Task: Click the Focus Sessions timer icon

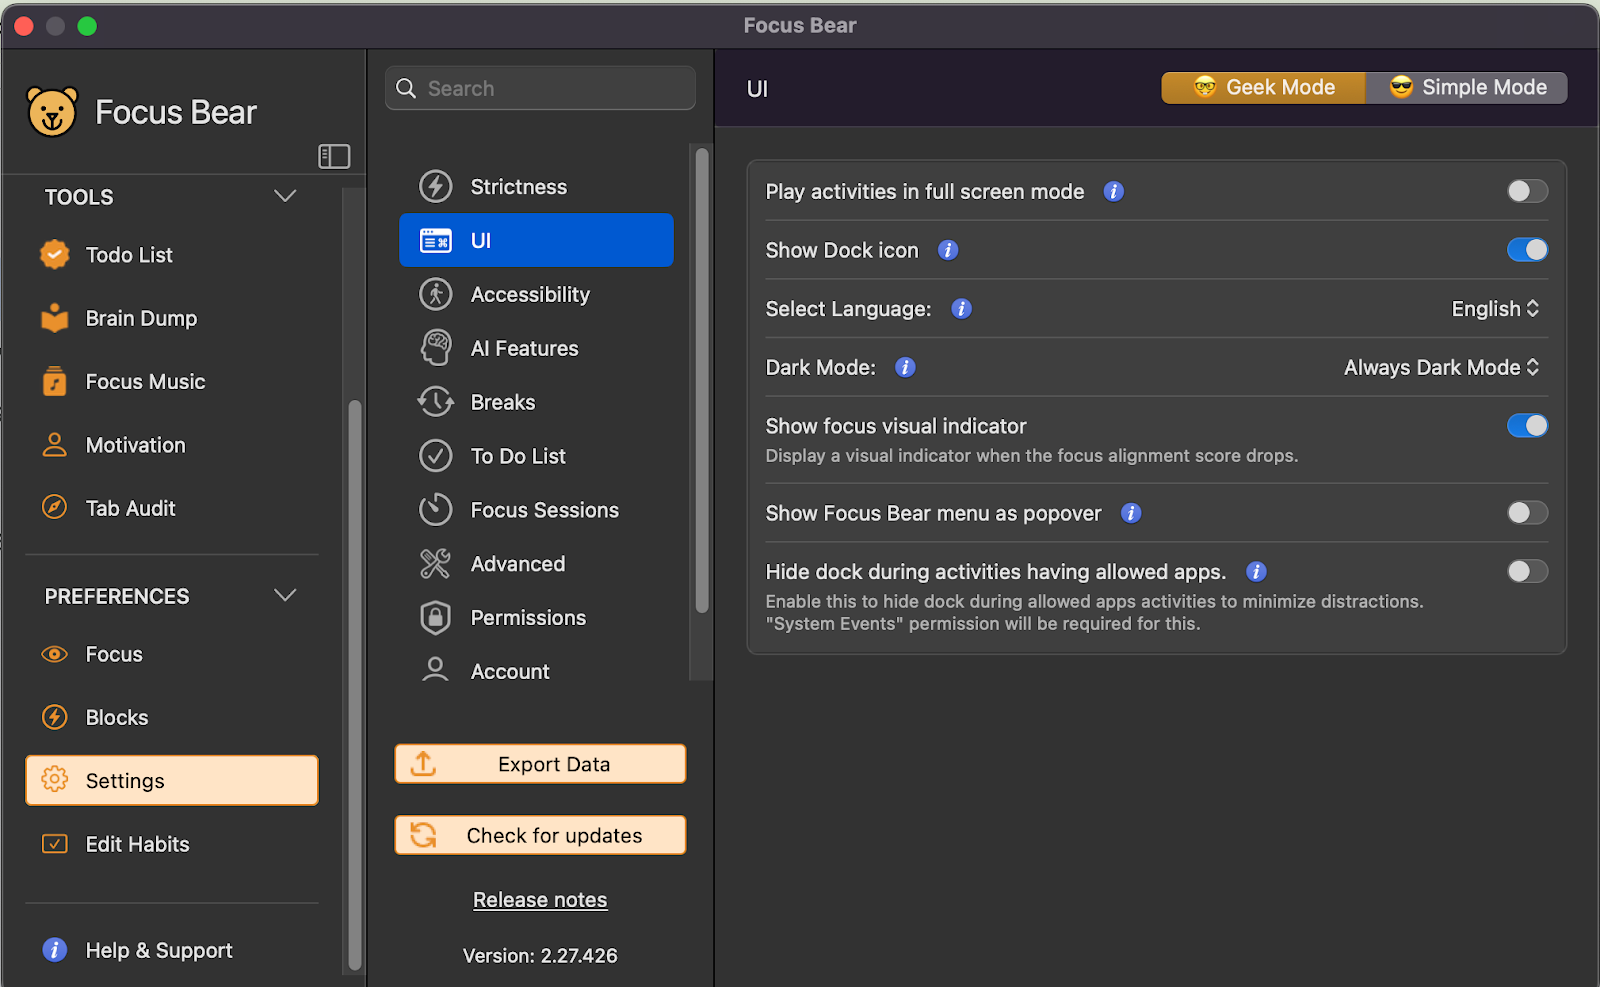Action: [x=435, y=509]
